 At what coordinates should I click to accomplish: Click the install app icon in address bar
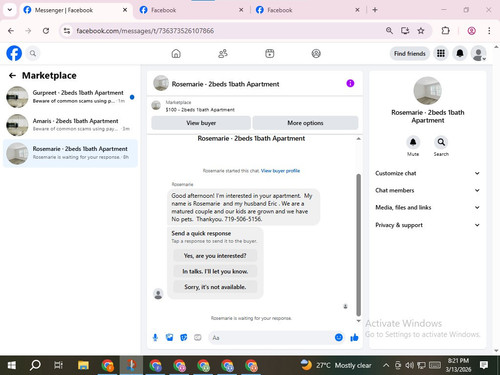(x=405, y=31)
